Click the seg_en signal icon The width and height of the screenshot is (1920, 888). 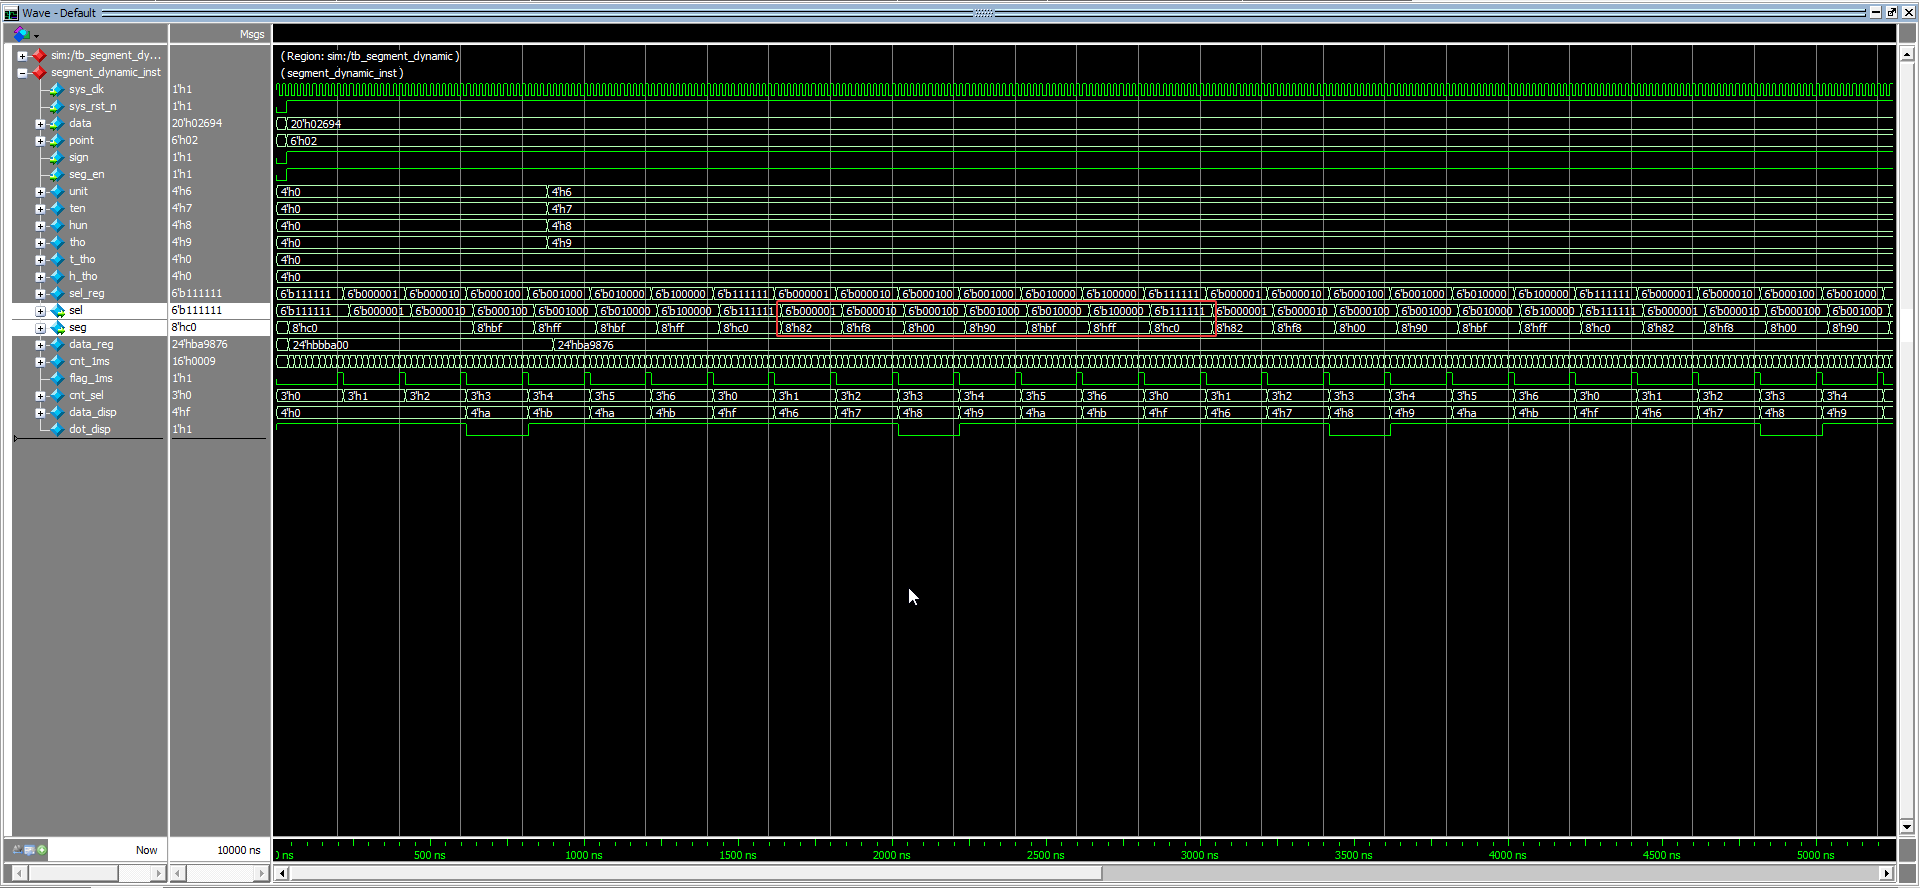(x=57, y=174)
